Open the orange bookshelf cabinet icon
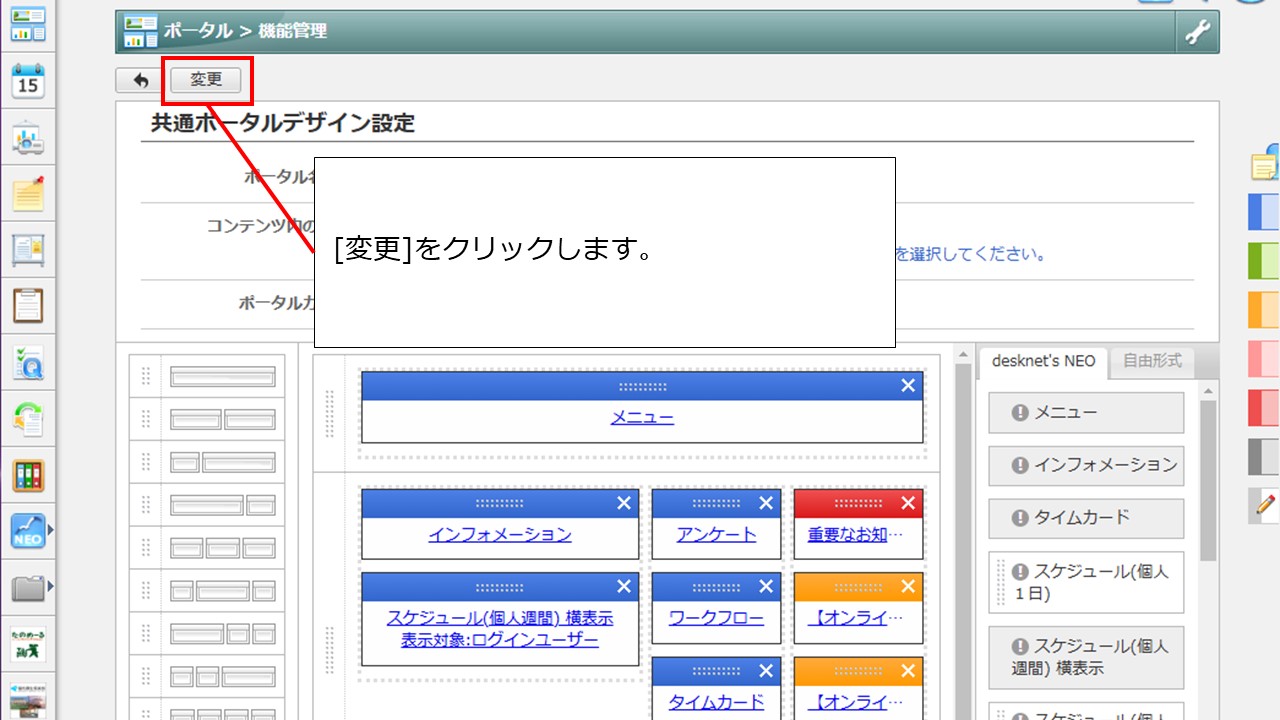The image size is (1280, 720). (27, 474)
